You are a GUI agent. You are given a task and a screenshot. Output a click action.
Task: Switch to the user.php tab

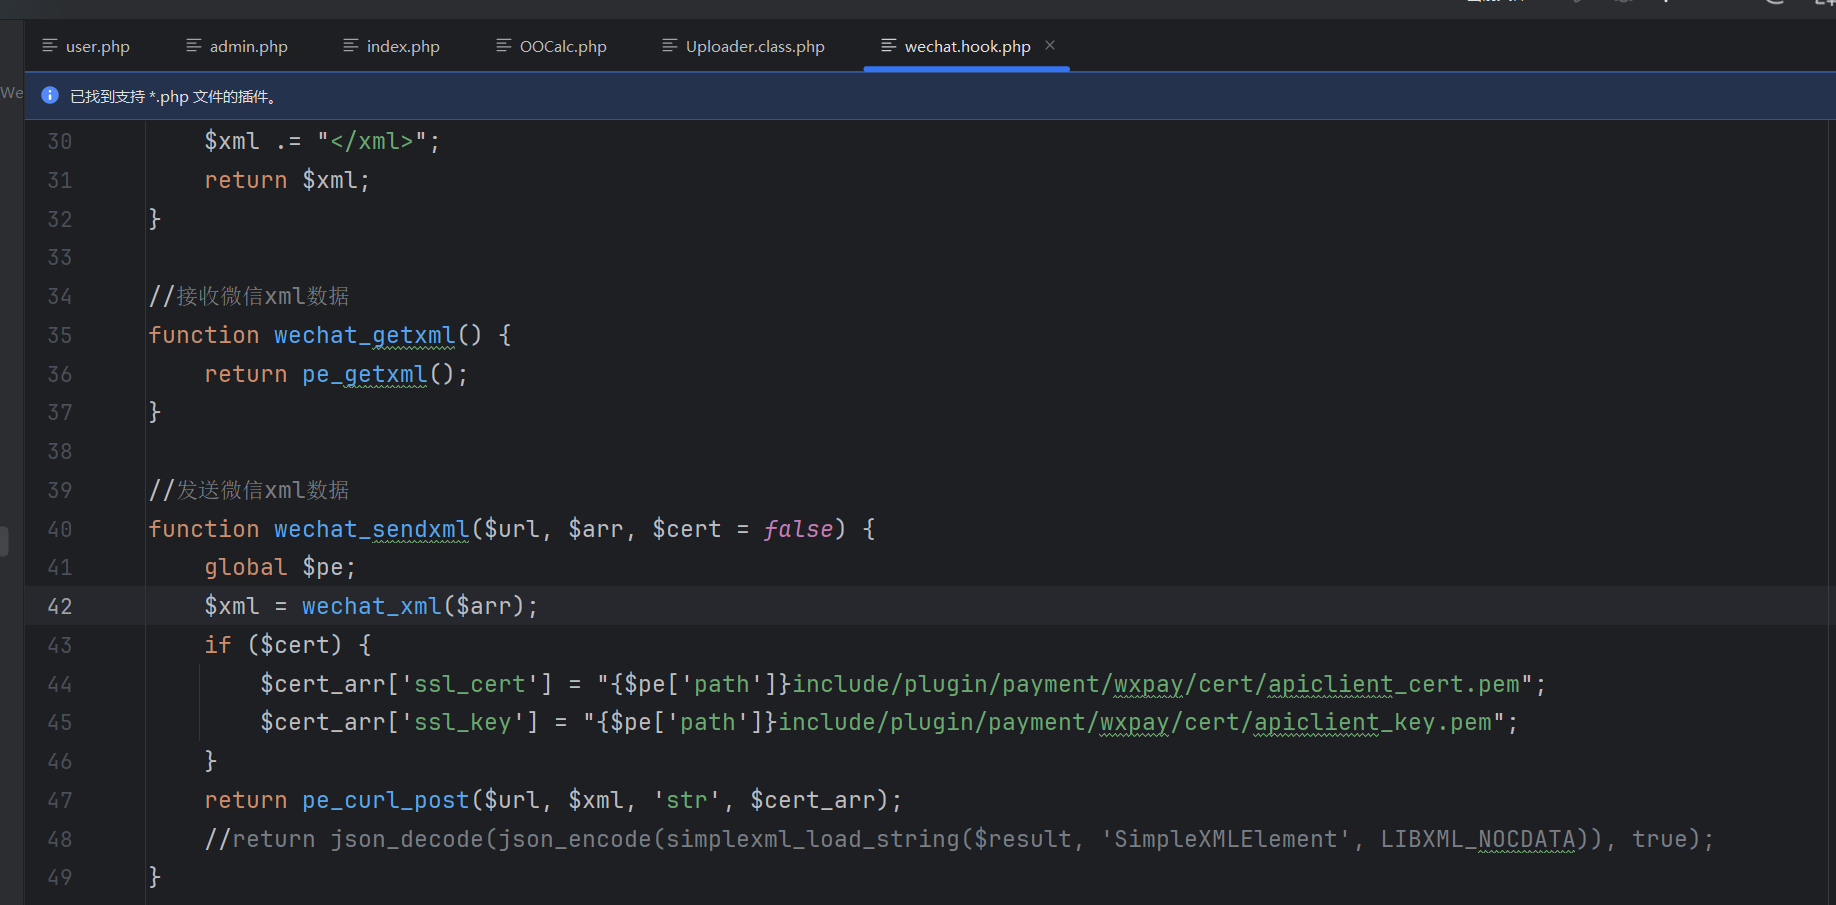(86, 46)
